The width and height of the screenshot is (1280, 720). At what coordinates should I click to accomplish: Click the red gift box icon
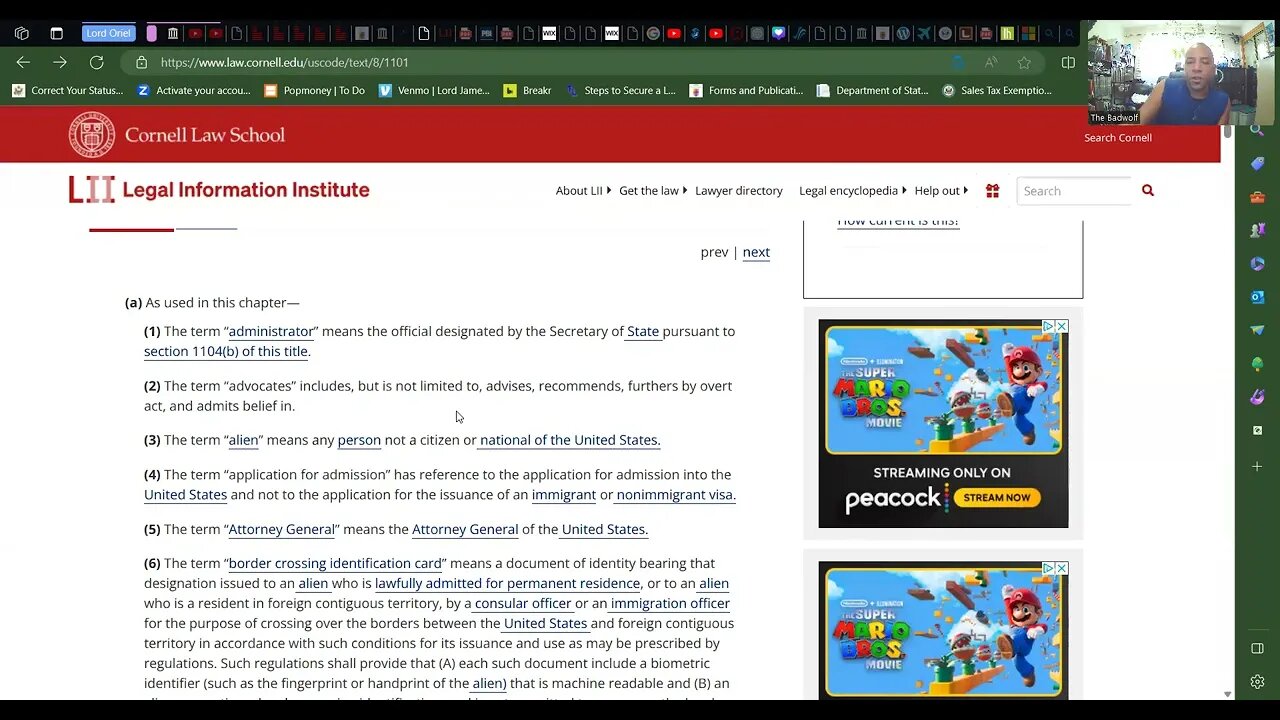[x=992, y=190]
